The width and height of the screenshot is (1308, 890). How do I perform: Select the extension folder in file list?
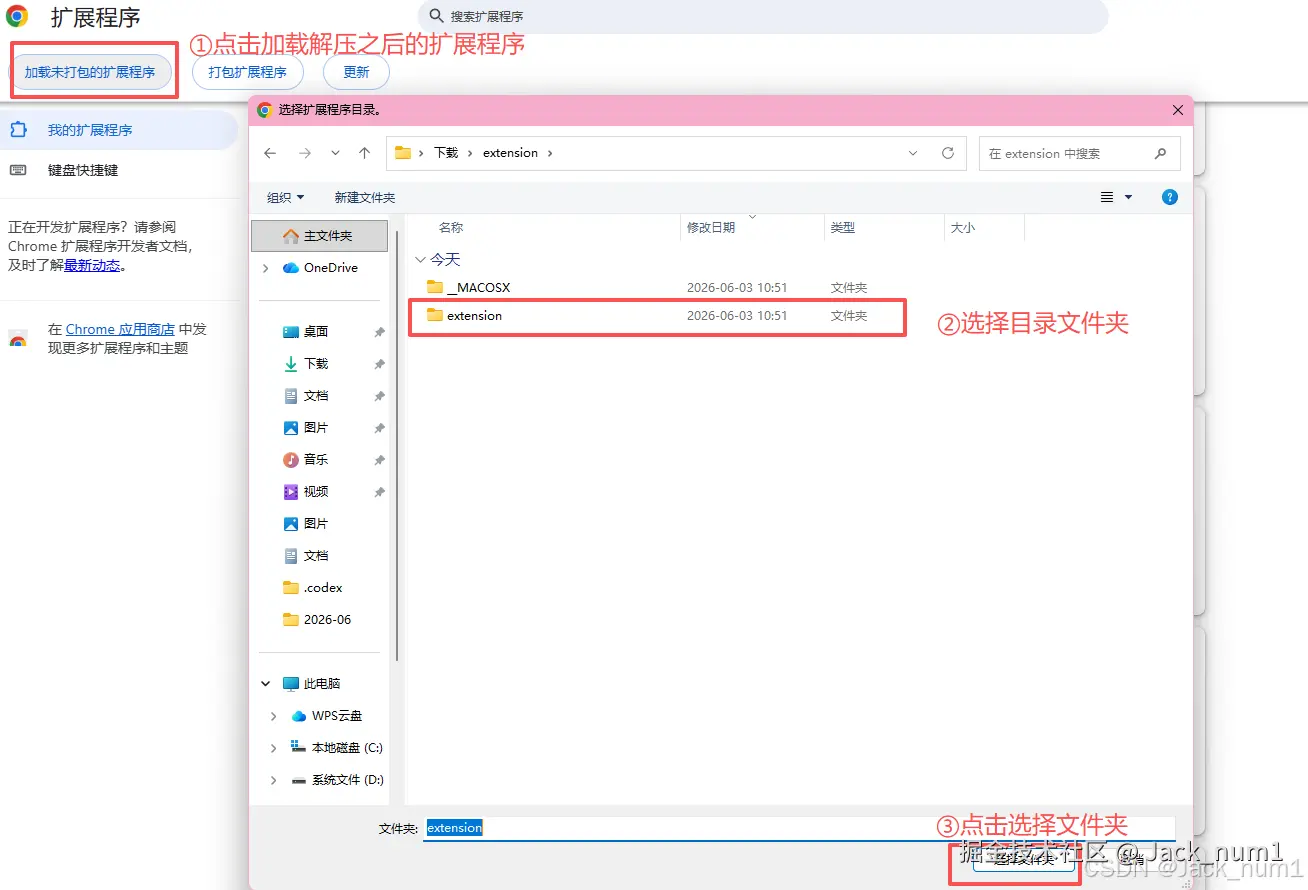click(x=658, y=316)
